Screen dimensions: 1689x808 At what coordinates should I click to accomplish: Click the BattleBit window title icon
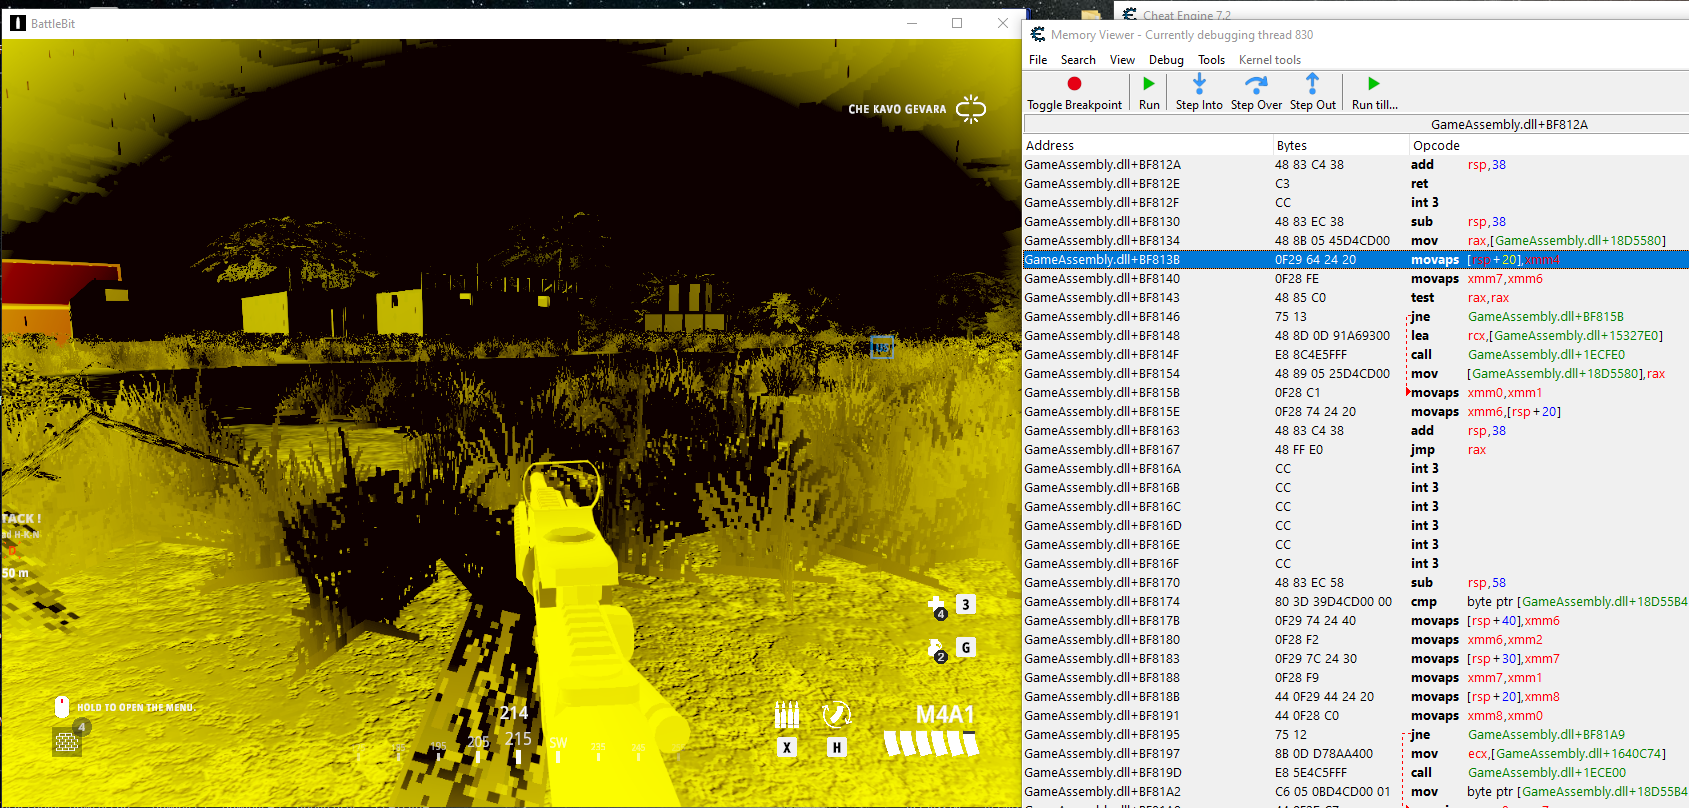click(17, 23)
